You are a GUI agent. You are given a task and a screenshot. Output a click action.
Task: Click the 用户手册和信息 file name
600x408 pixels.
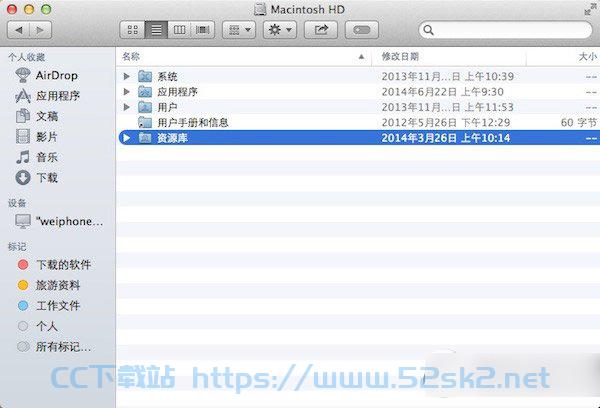click(x=193, y=122)
